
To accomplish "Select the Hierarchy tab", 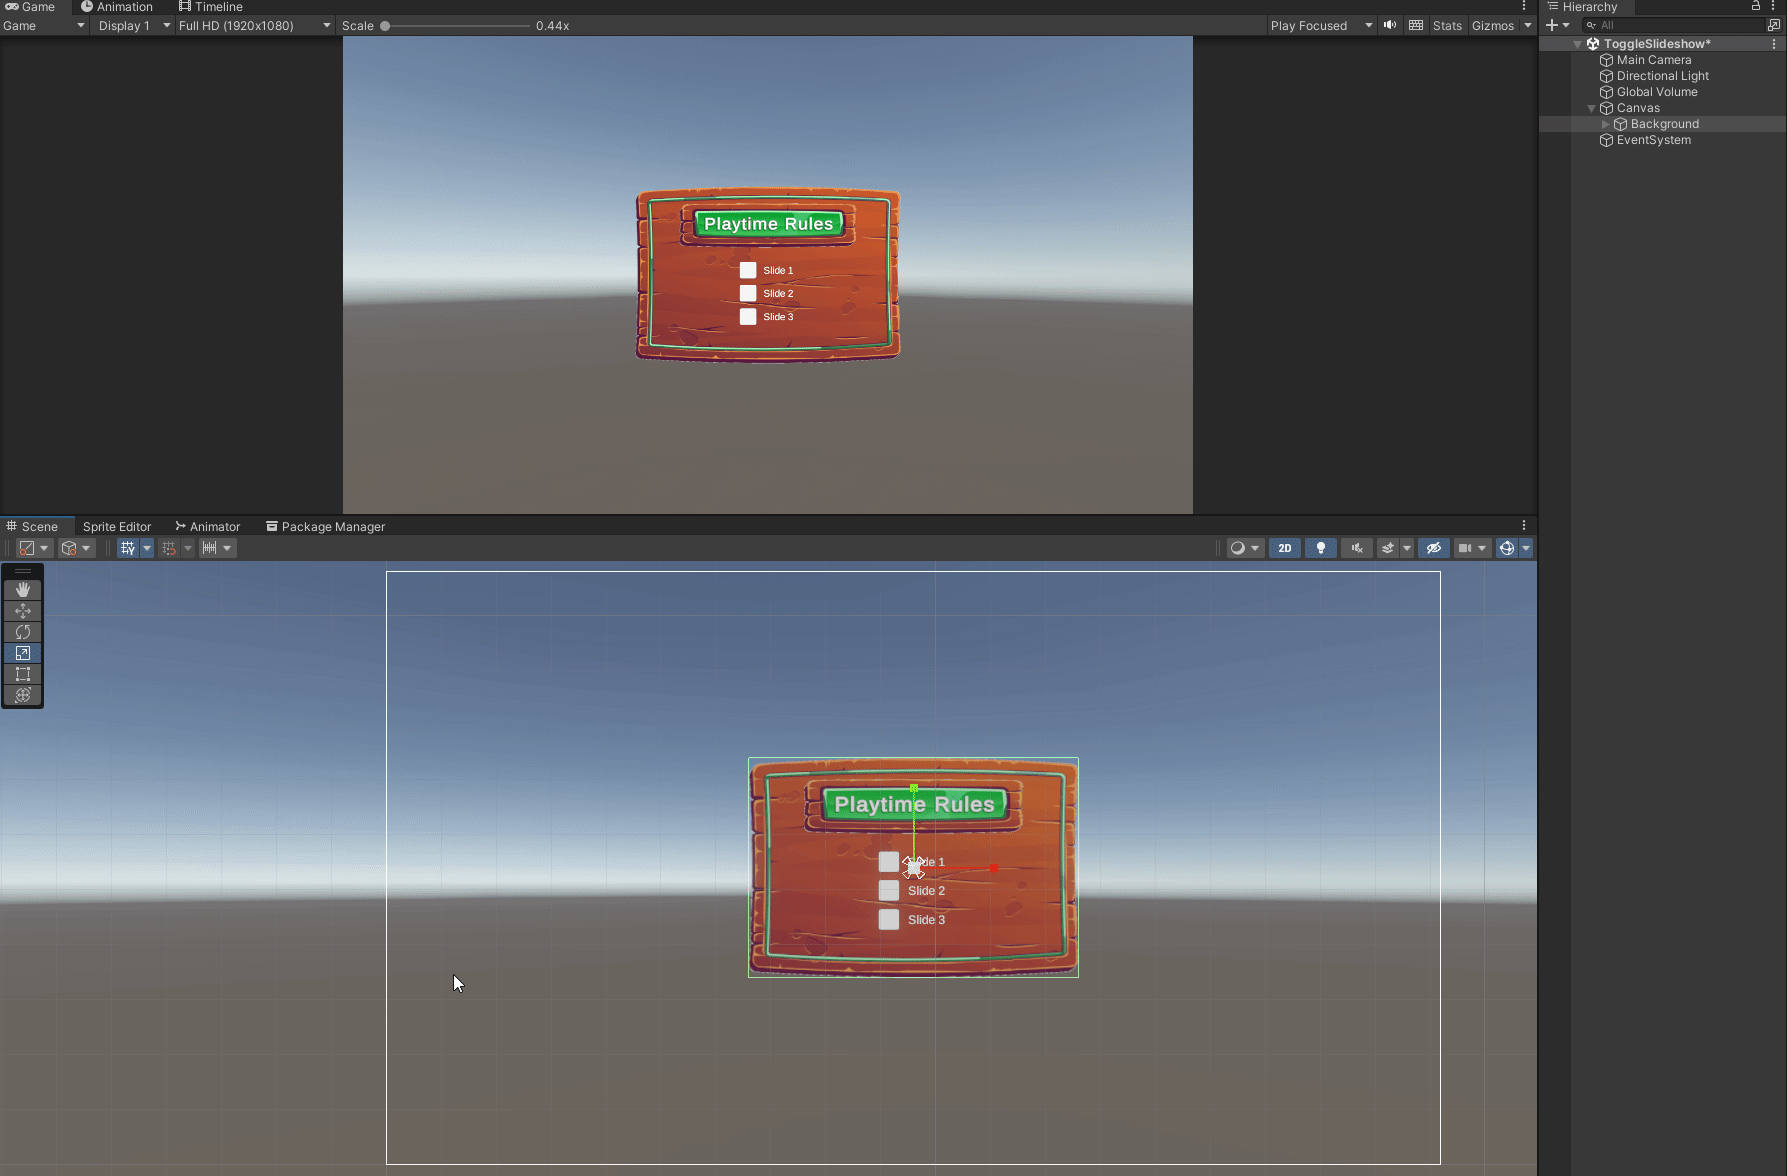I will point(1582,7).
